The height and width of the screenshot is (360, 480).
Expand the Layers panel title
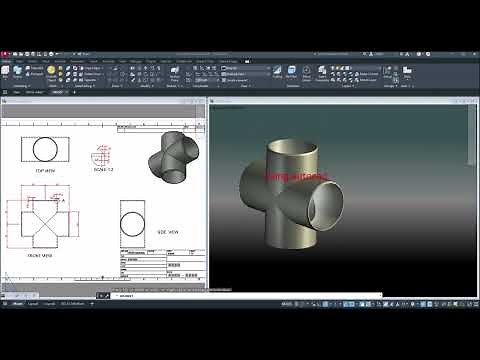point(347,86)
